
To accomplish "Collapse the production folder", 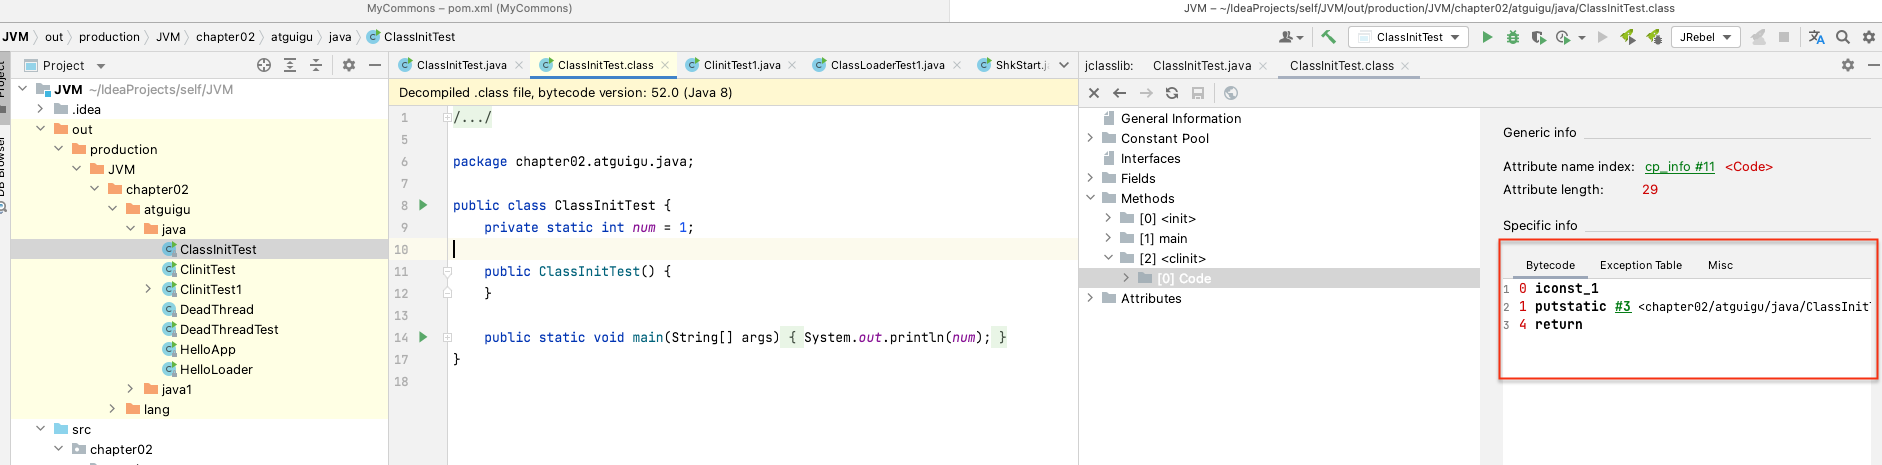I will coord(58,149).
